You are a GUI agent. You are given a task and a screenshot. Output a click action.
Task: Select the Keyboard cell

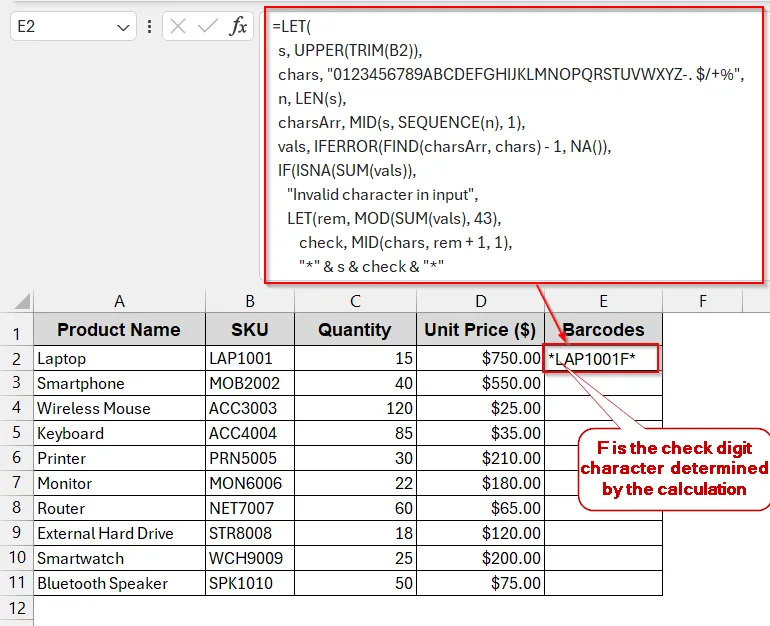click(119, 434)
